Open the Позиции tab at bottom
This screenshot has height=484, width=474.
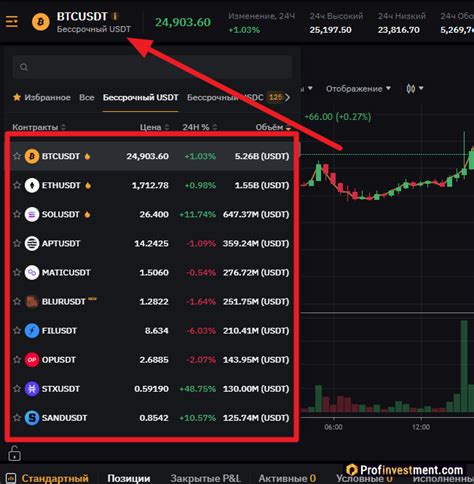click(129, 478)
